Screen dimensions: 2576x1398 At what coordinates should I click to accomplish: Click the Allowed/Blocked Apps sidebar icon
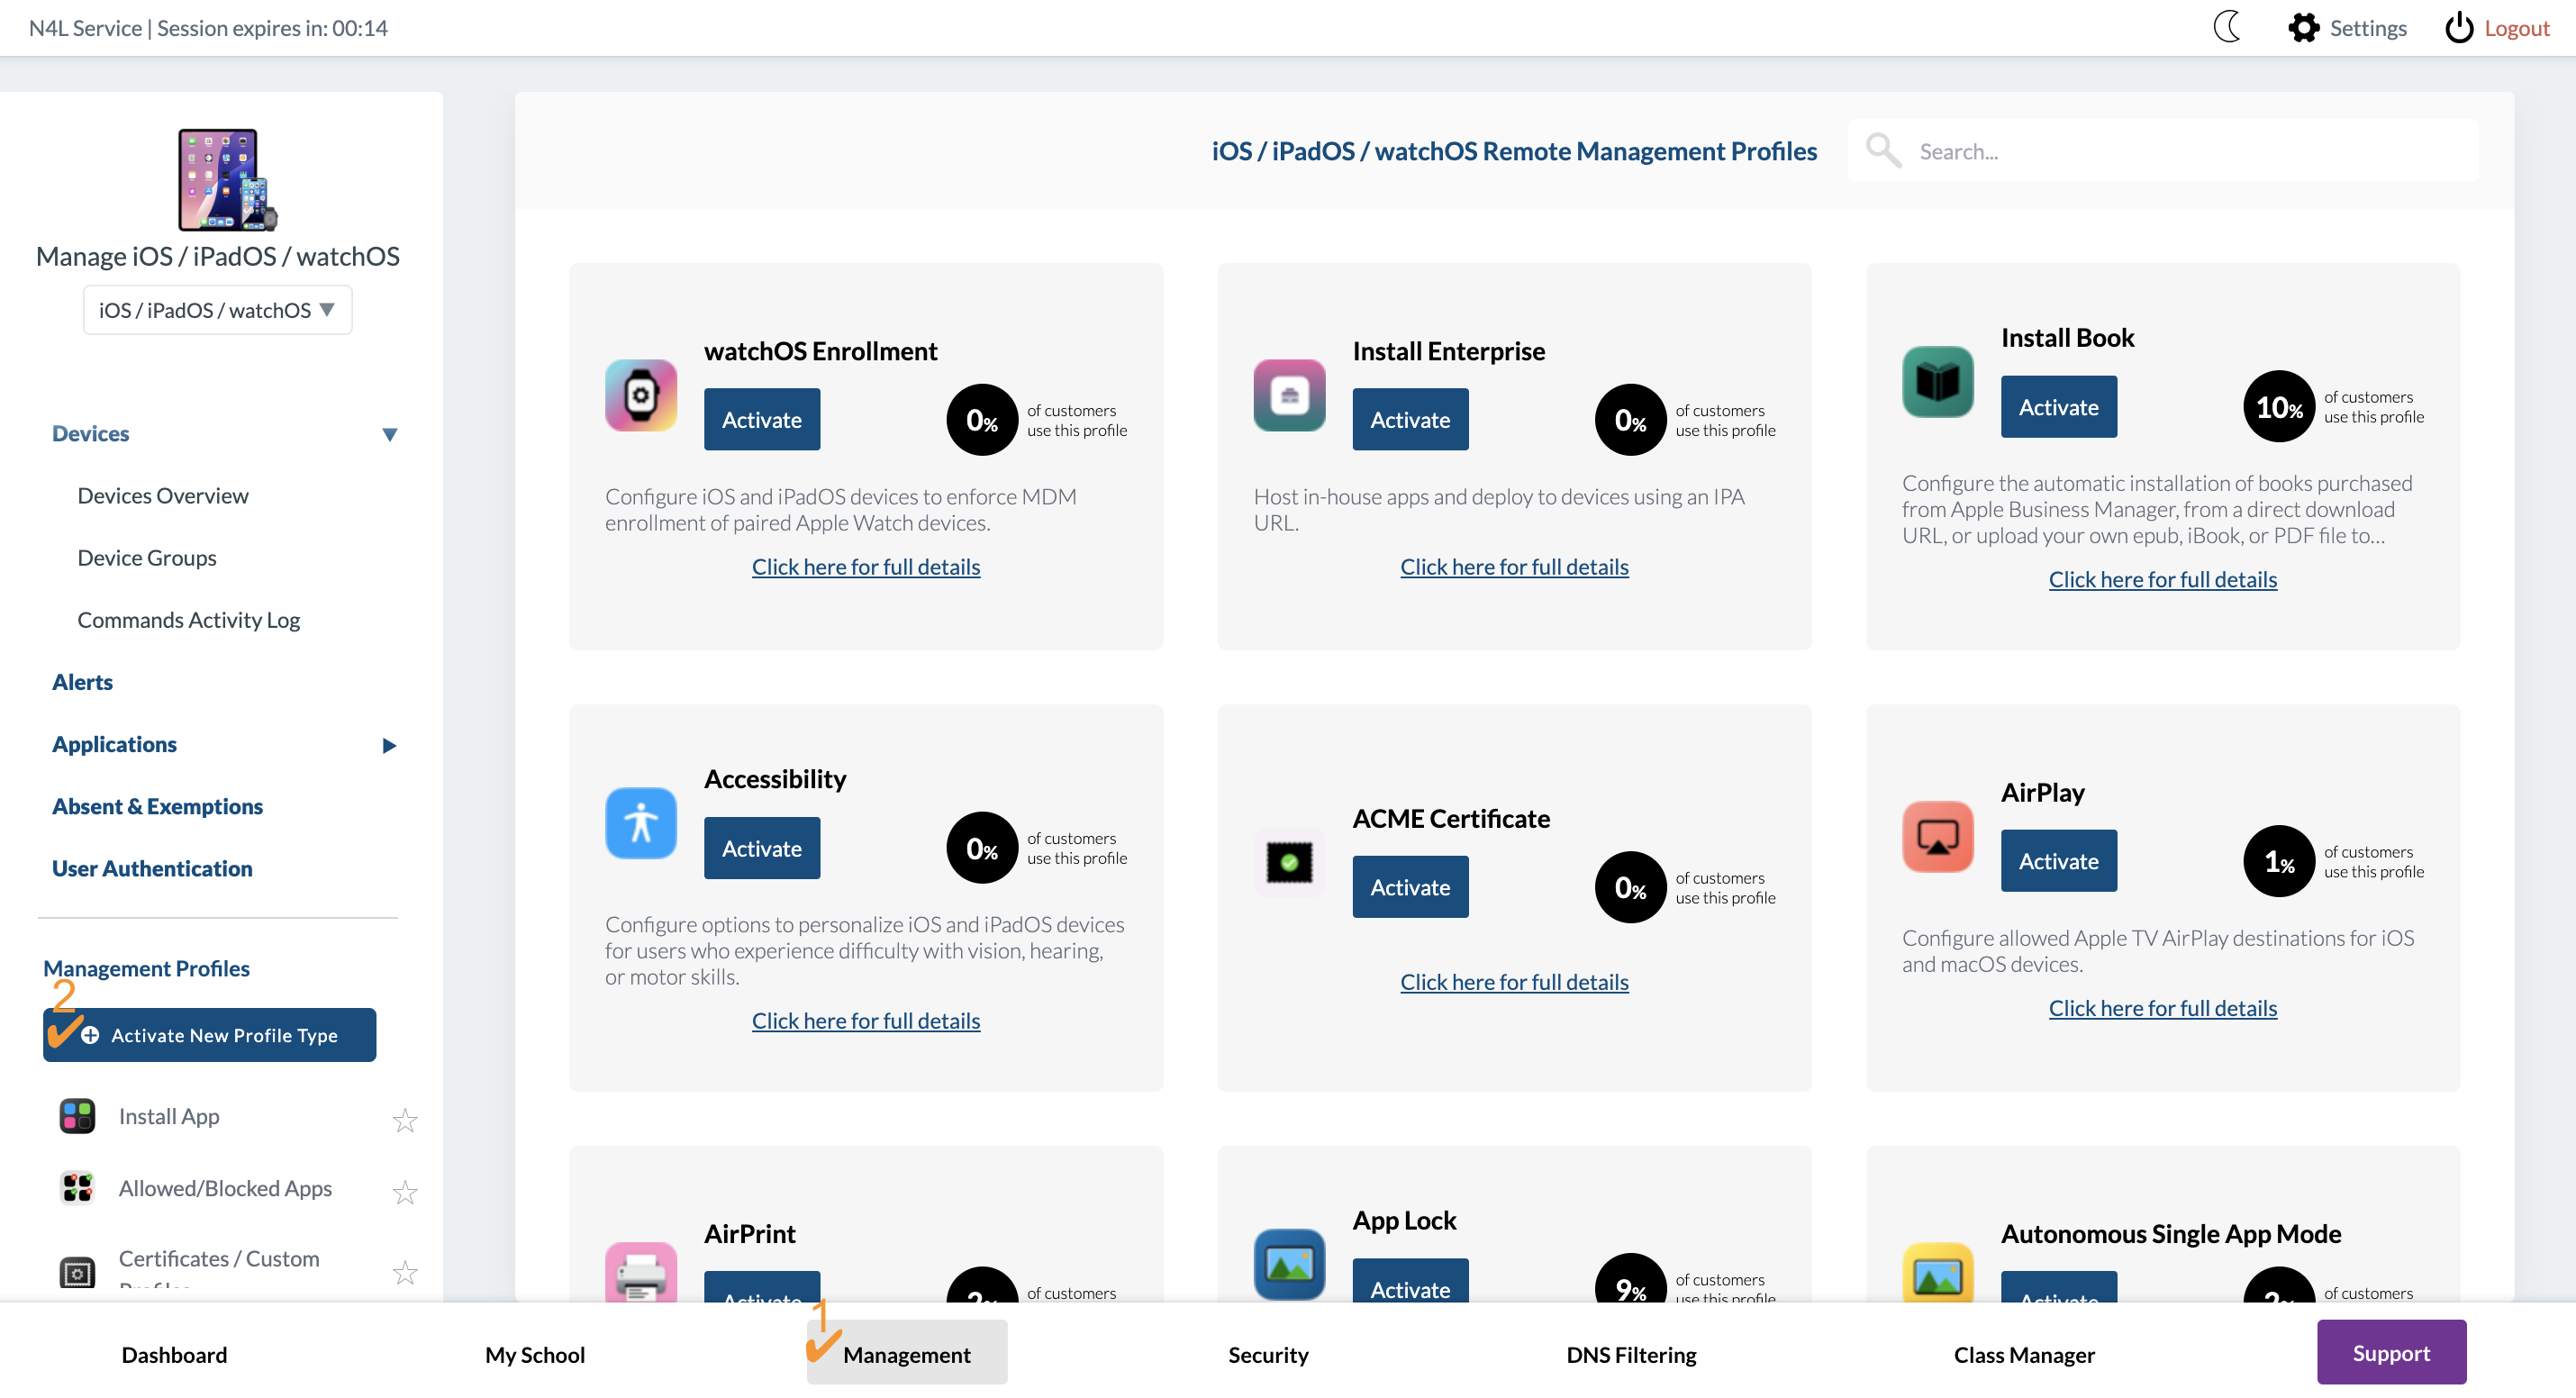[76, 1188]
